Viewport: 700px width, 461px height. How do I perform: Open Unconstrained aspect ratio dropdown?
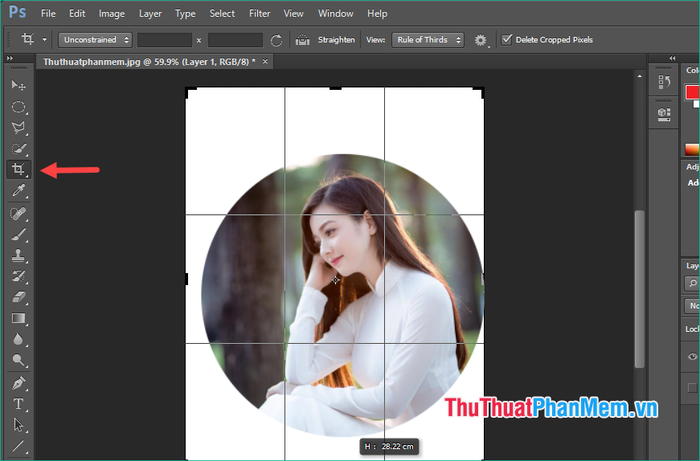[x=95, y=40]
